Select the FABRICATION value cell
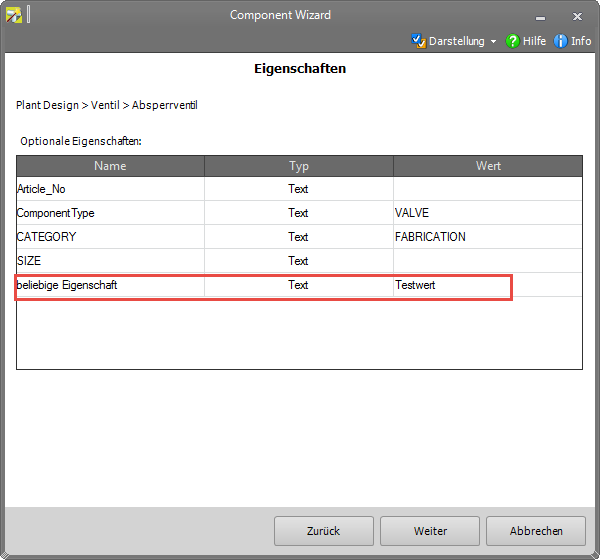 487,237
